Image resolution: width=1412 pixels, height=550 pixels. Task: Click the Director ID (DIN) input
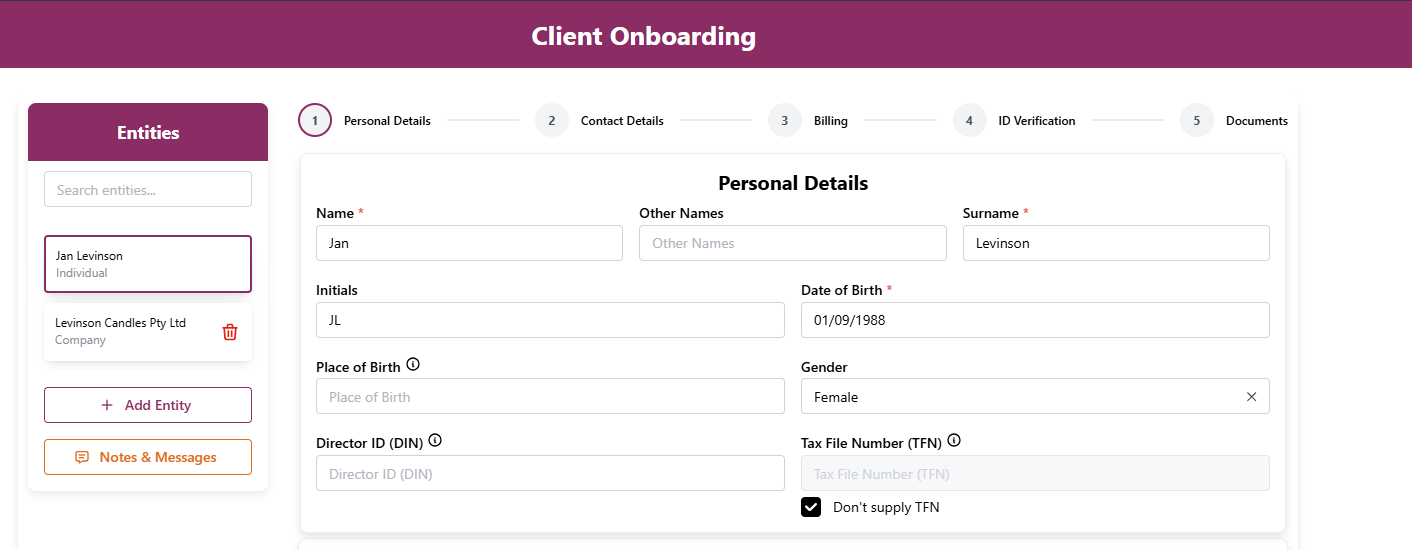(550, 474)
